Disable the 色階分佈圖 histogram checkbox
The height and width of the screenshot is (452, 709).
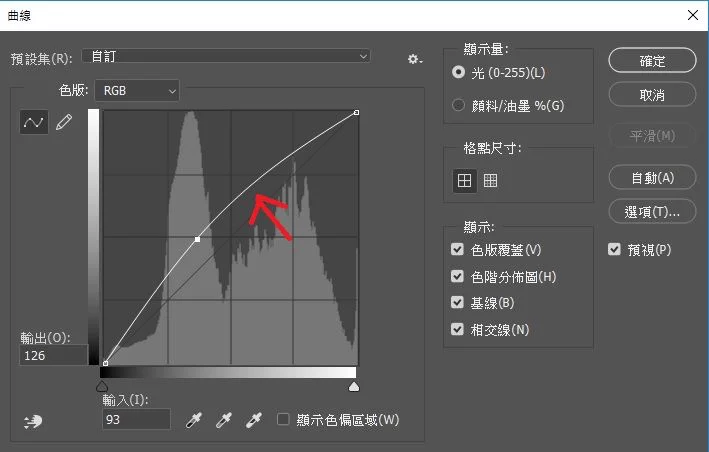(458, 277)
